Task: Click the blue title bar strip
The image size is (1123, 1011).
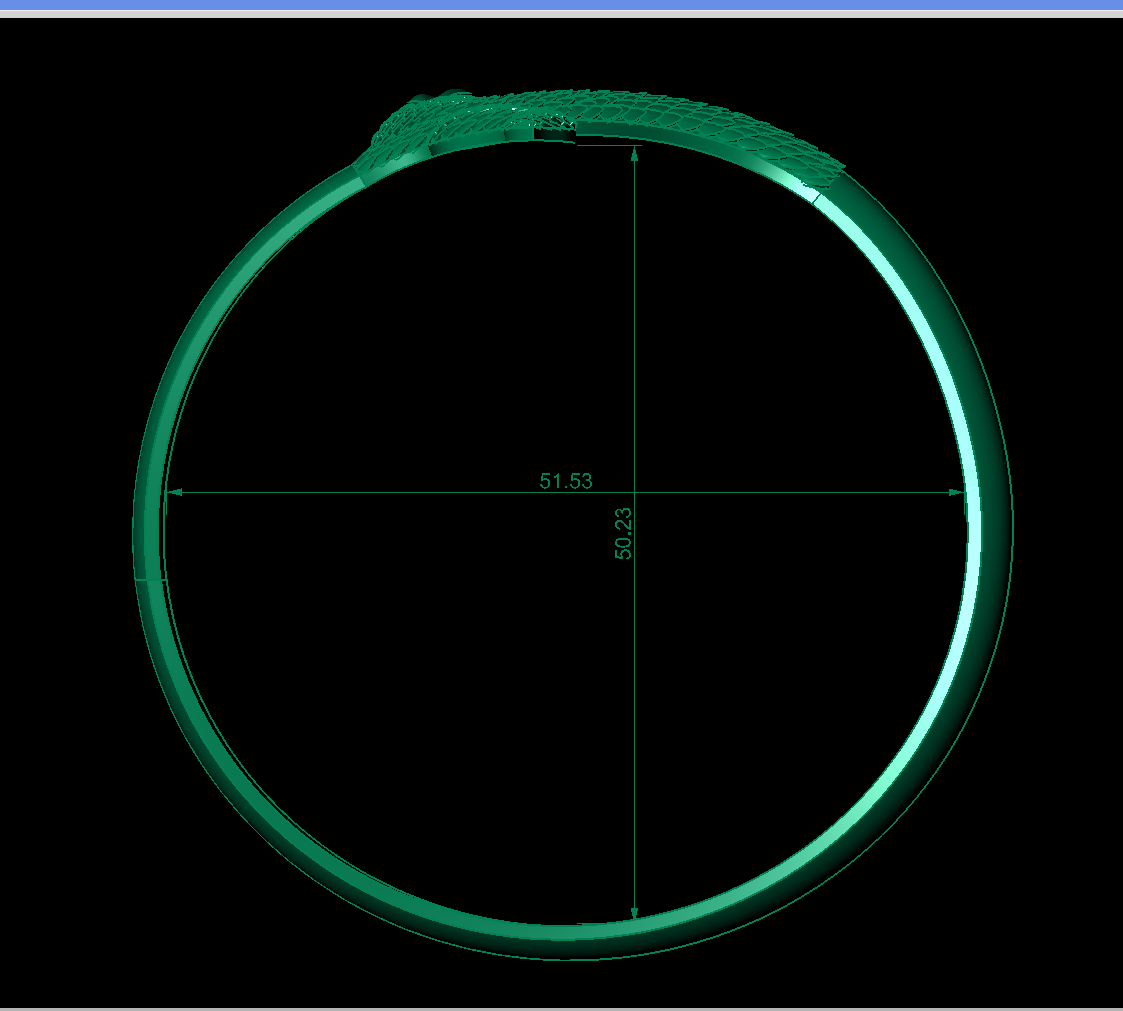Action: pos(562,5)
